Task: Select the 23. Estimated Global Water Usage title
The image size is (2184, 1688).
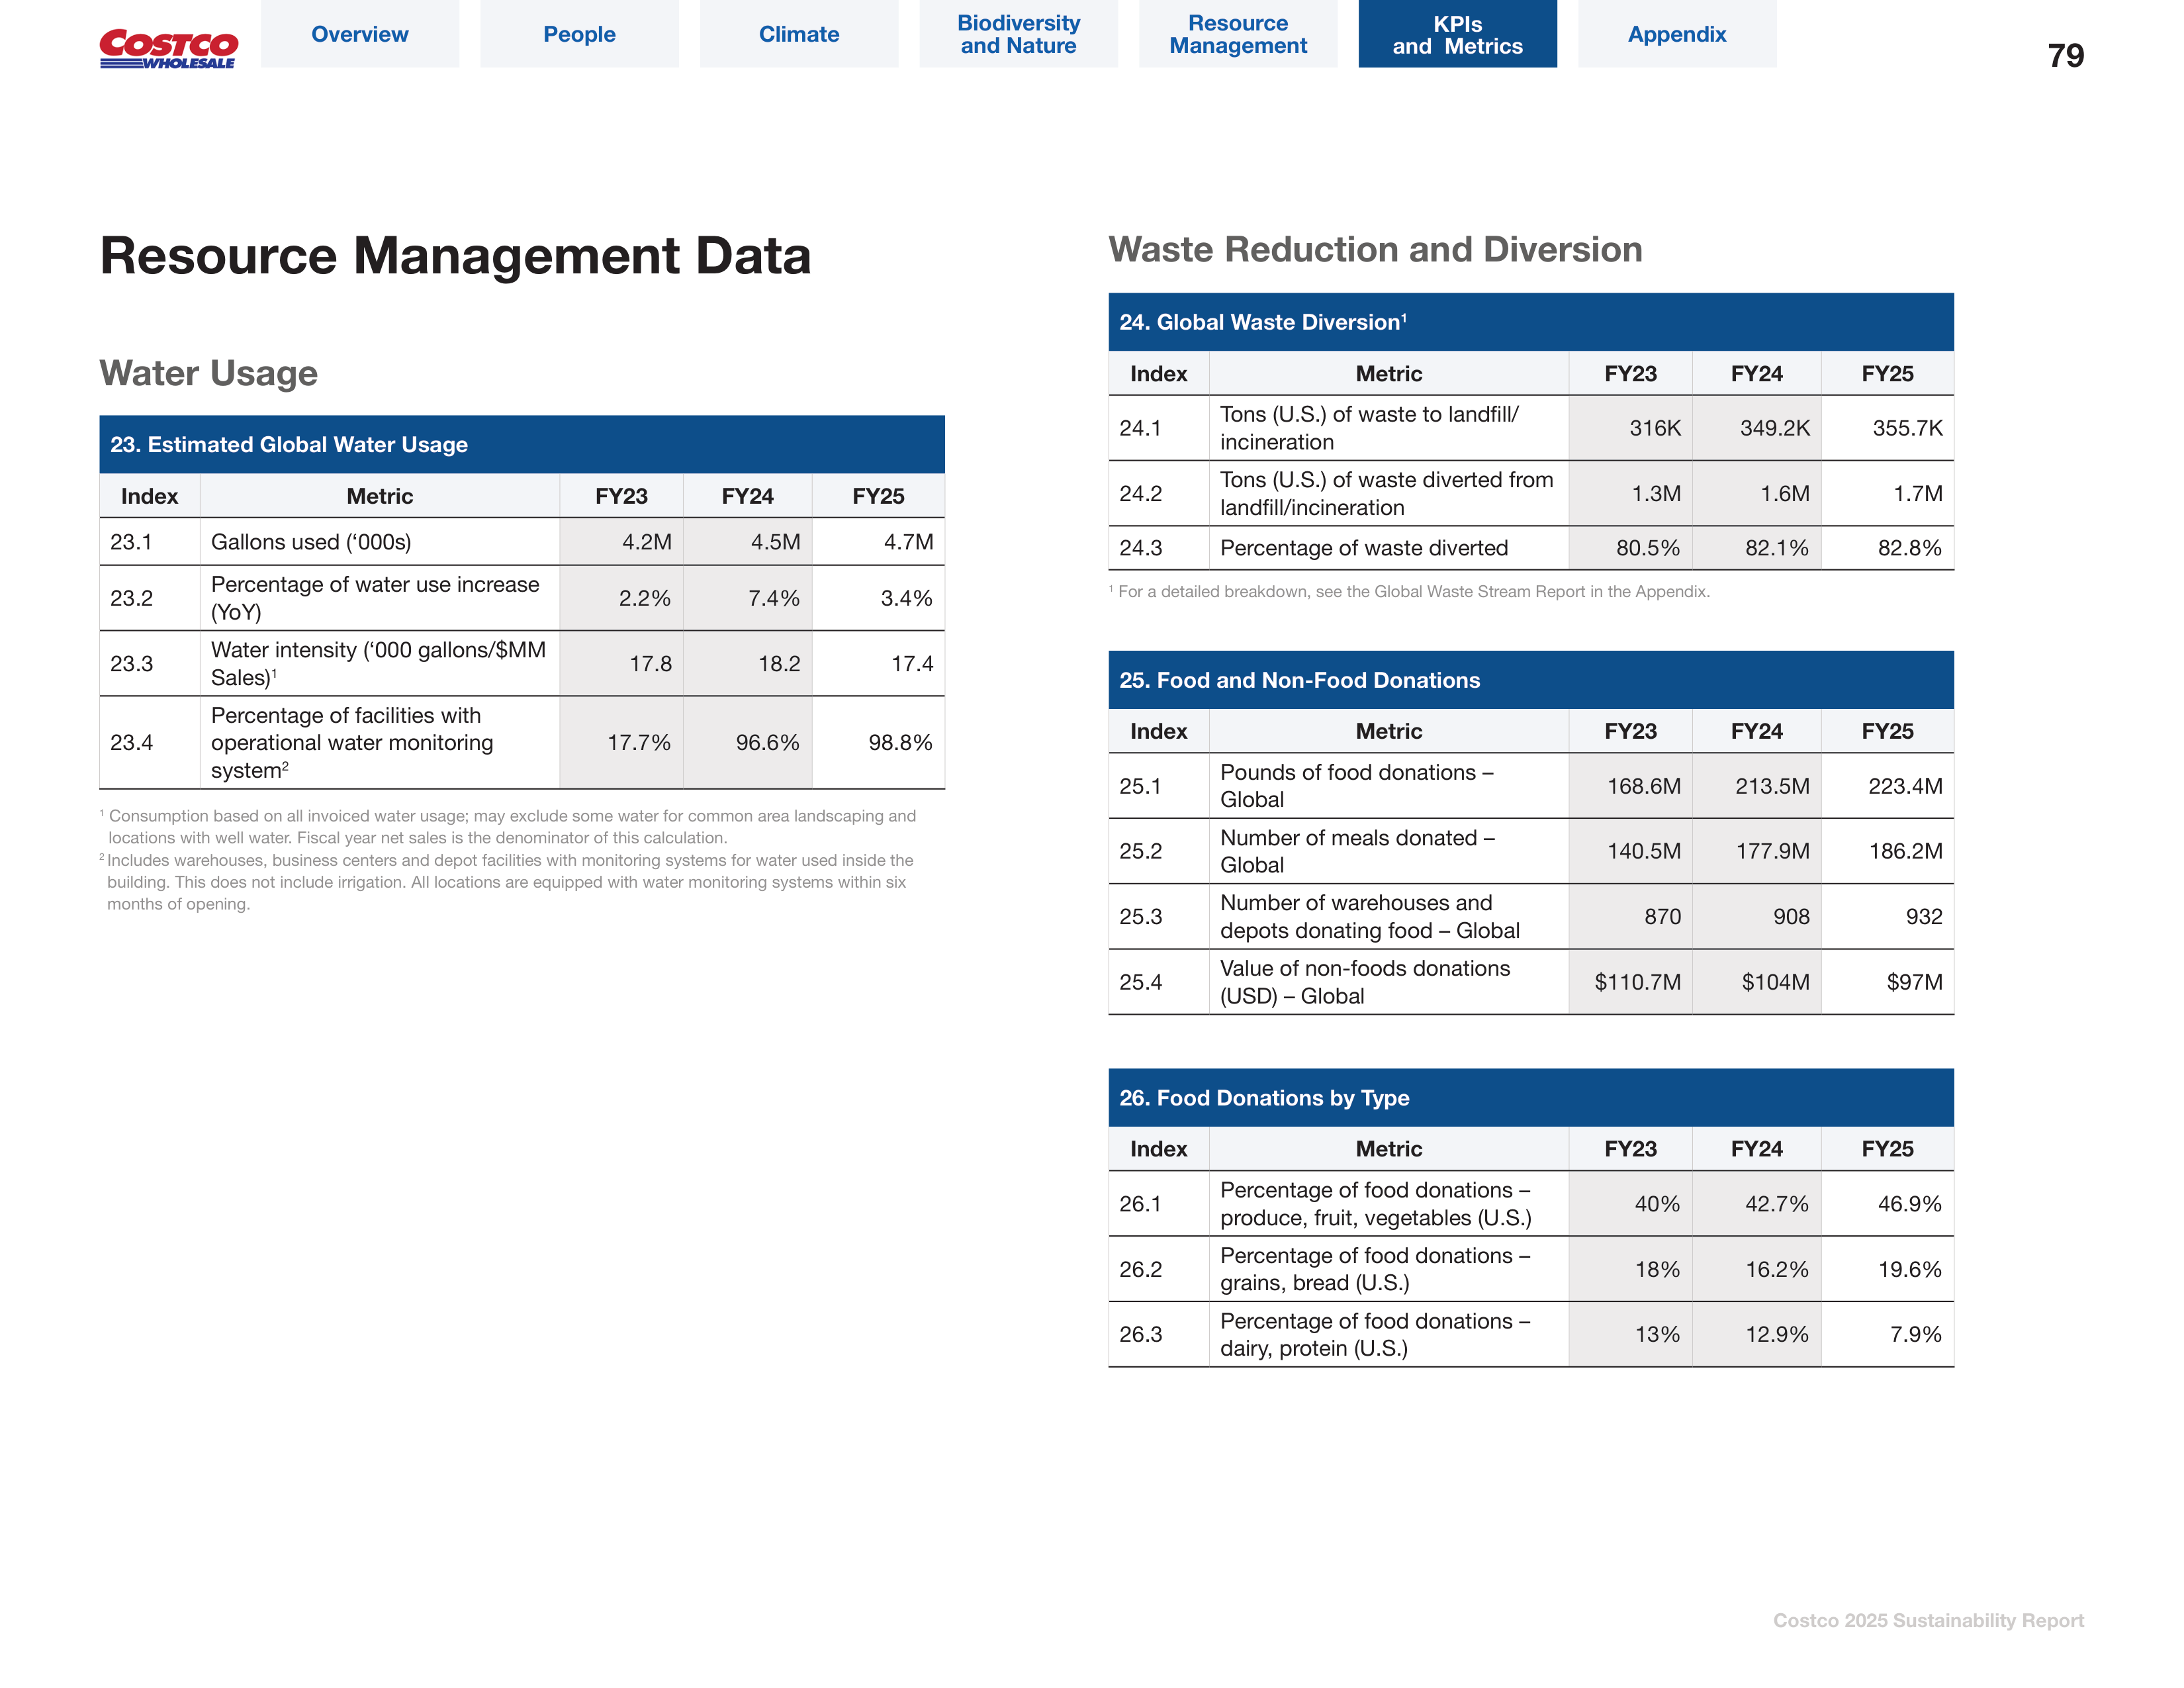Action: point(289,444)
